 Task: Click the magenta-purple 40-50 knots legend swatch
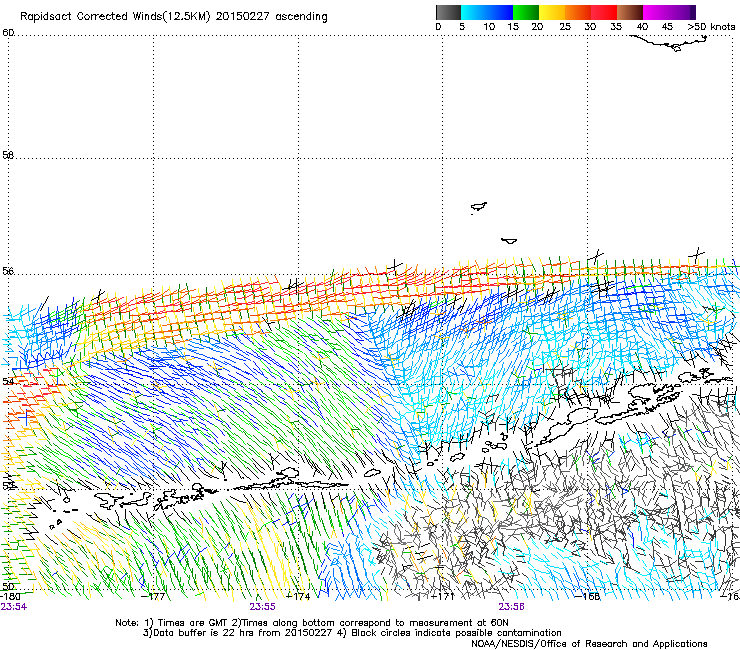coord(669,12)
